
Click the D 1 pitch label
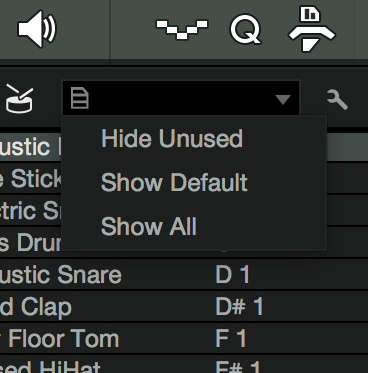tap(233, 275)
